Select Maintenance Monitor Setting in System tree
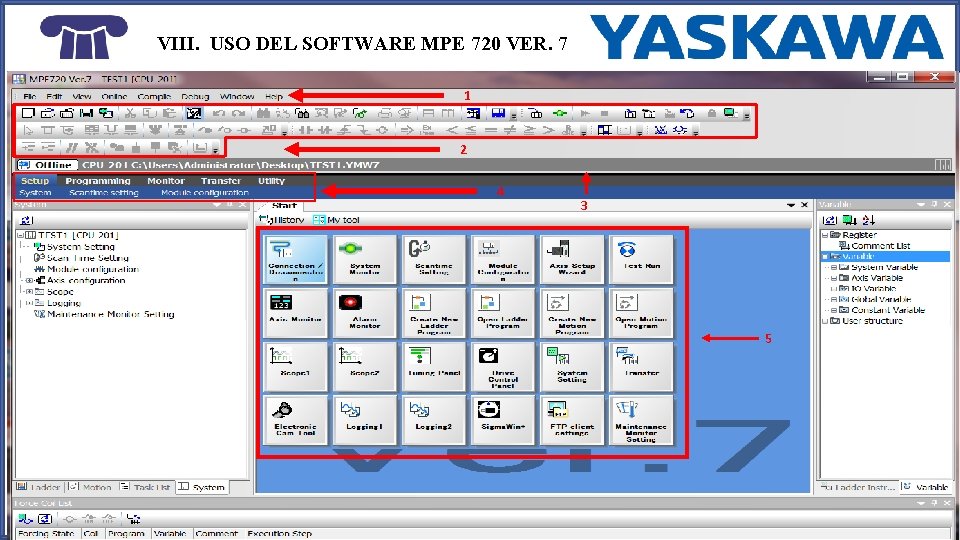The image size is (960, 540). (x=111, y=314)
